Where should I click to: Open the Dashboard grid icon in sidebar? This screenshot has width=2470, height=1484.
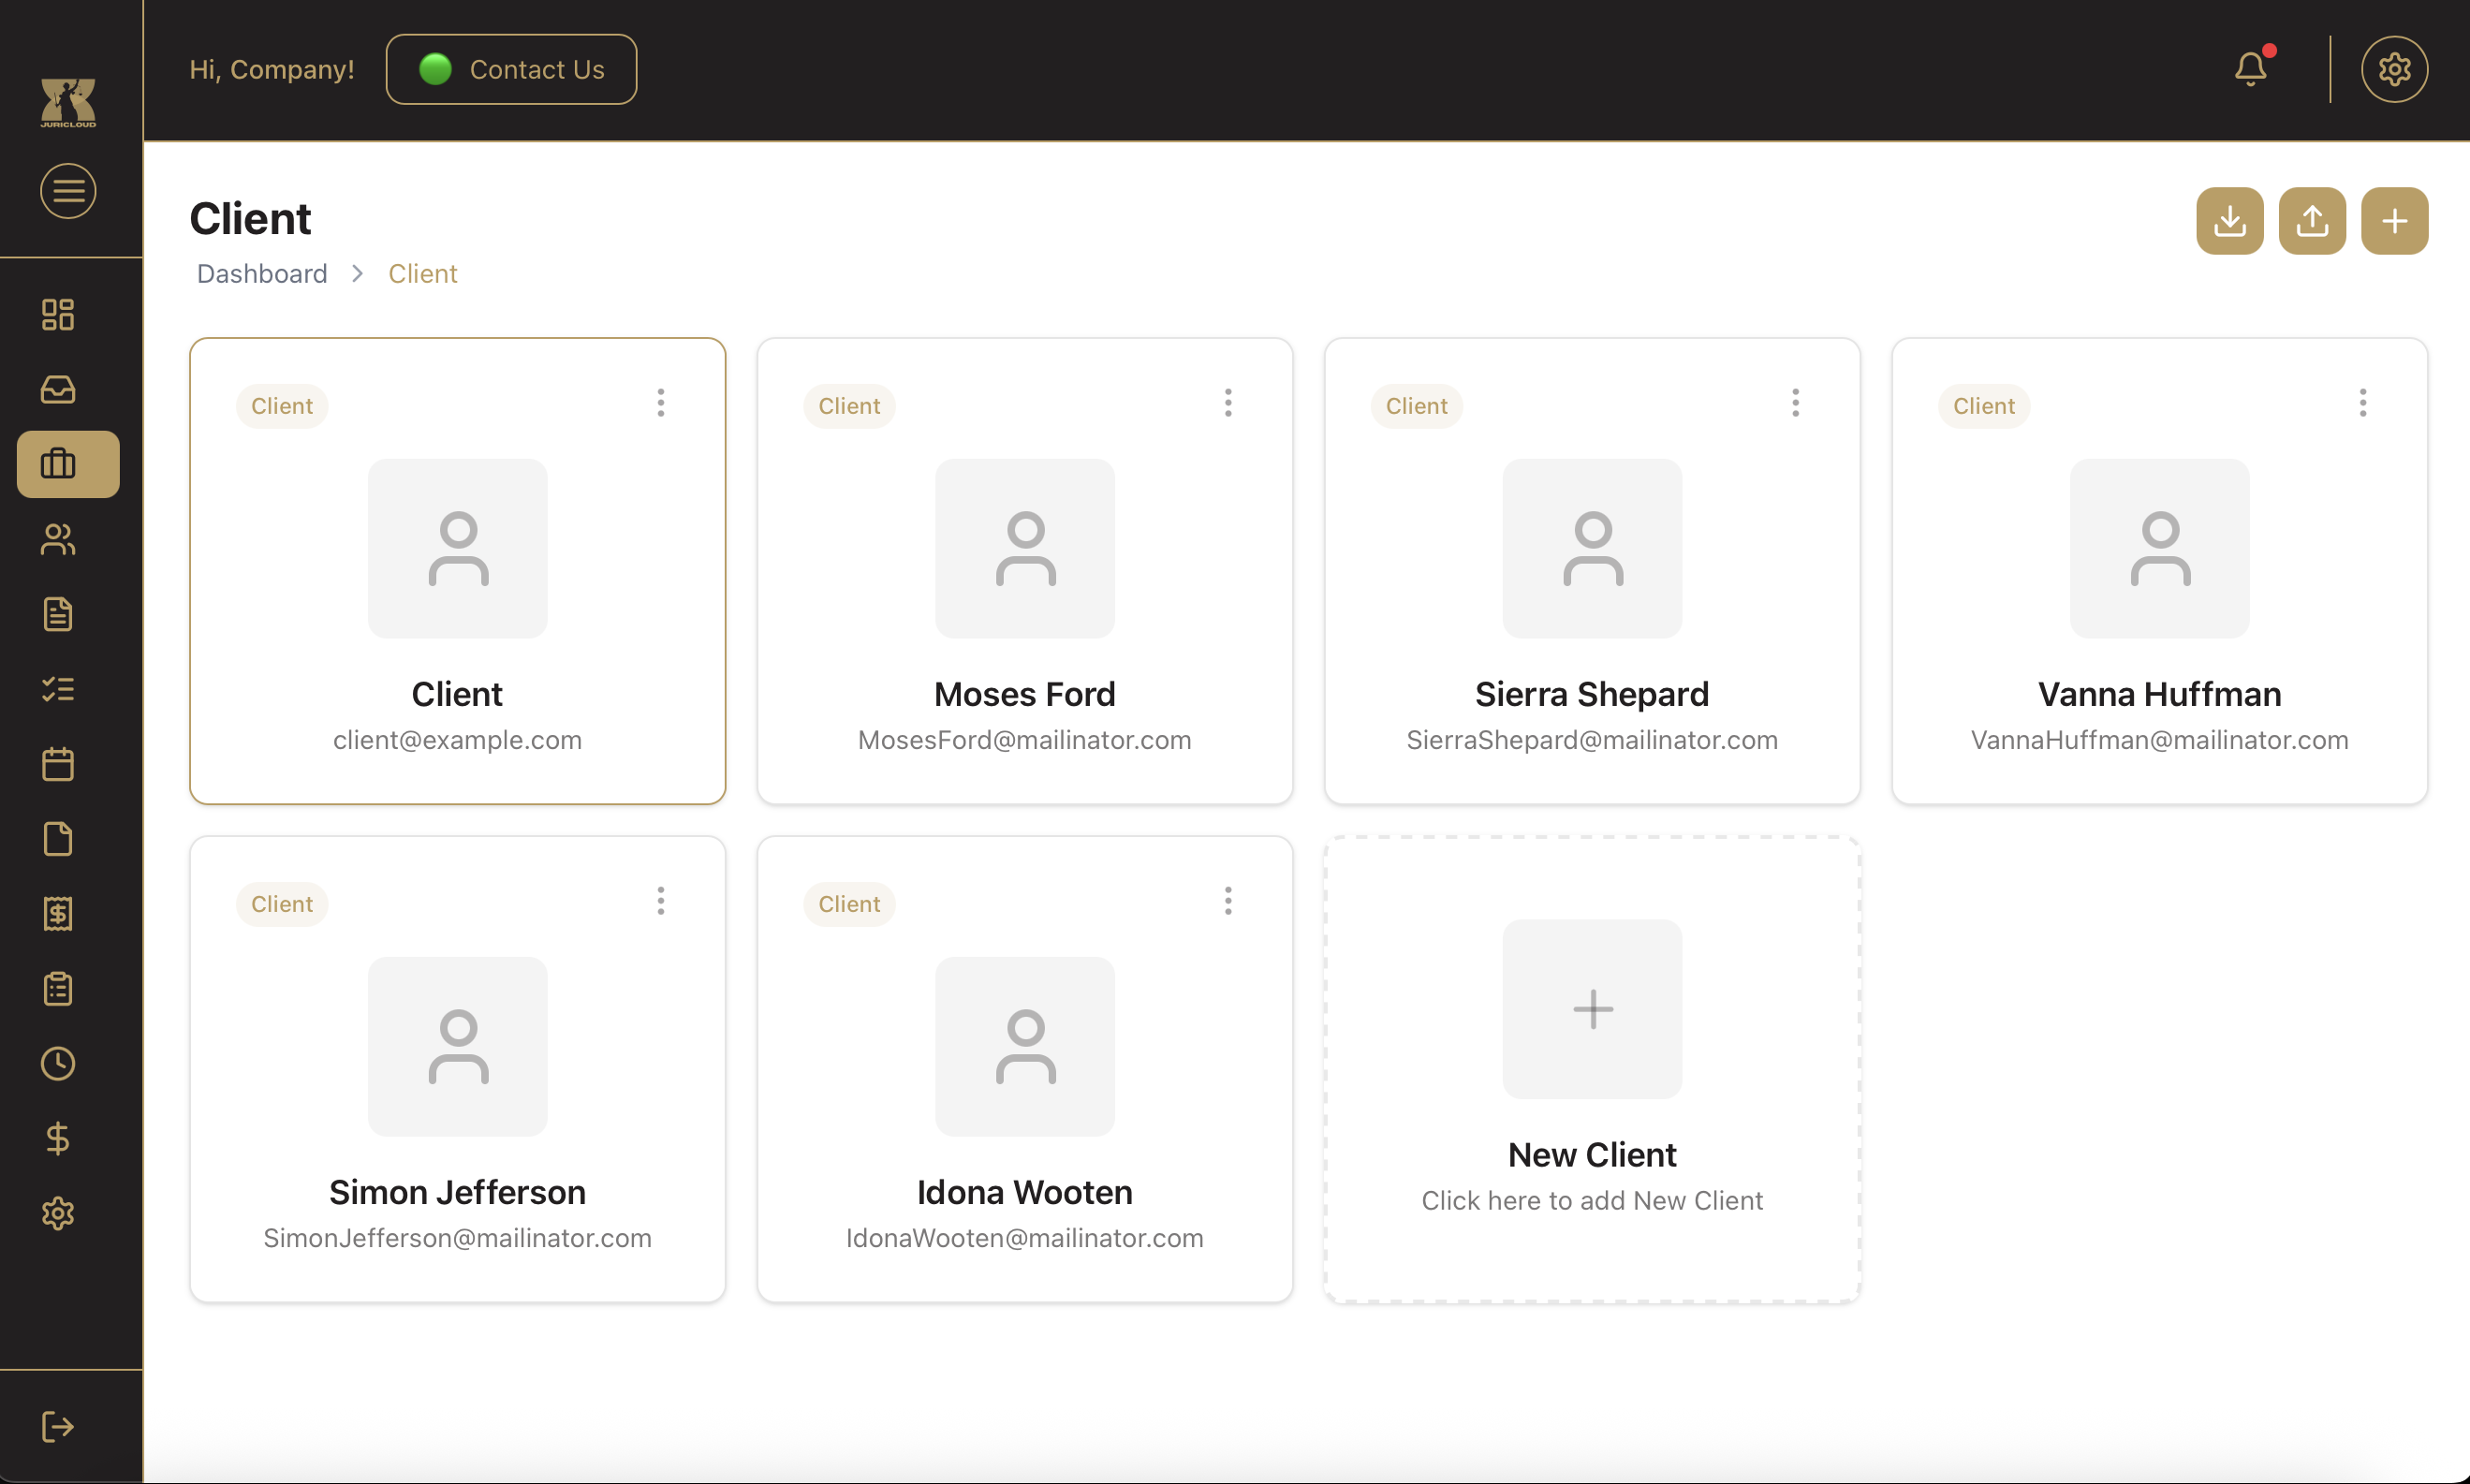click(x=57, y=314)
